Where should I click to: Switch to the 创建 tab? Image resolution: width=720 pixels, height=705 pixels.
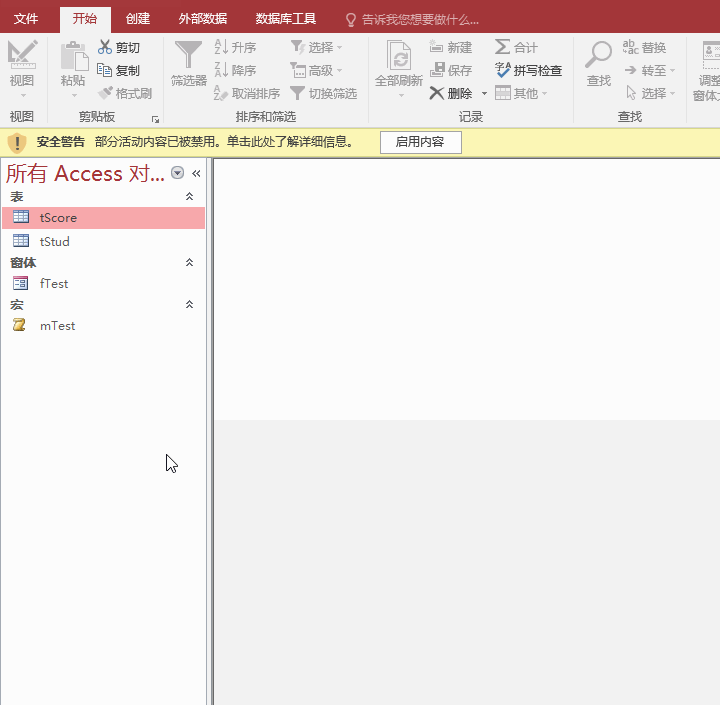(x=138, y=19)
